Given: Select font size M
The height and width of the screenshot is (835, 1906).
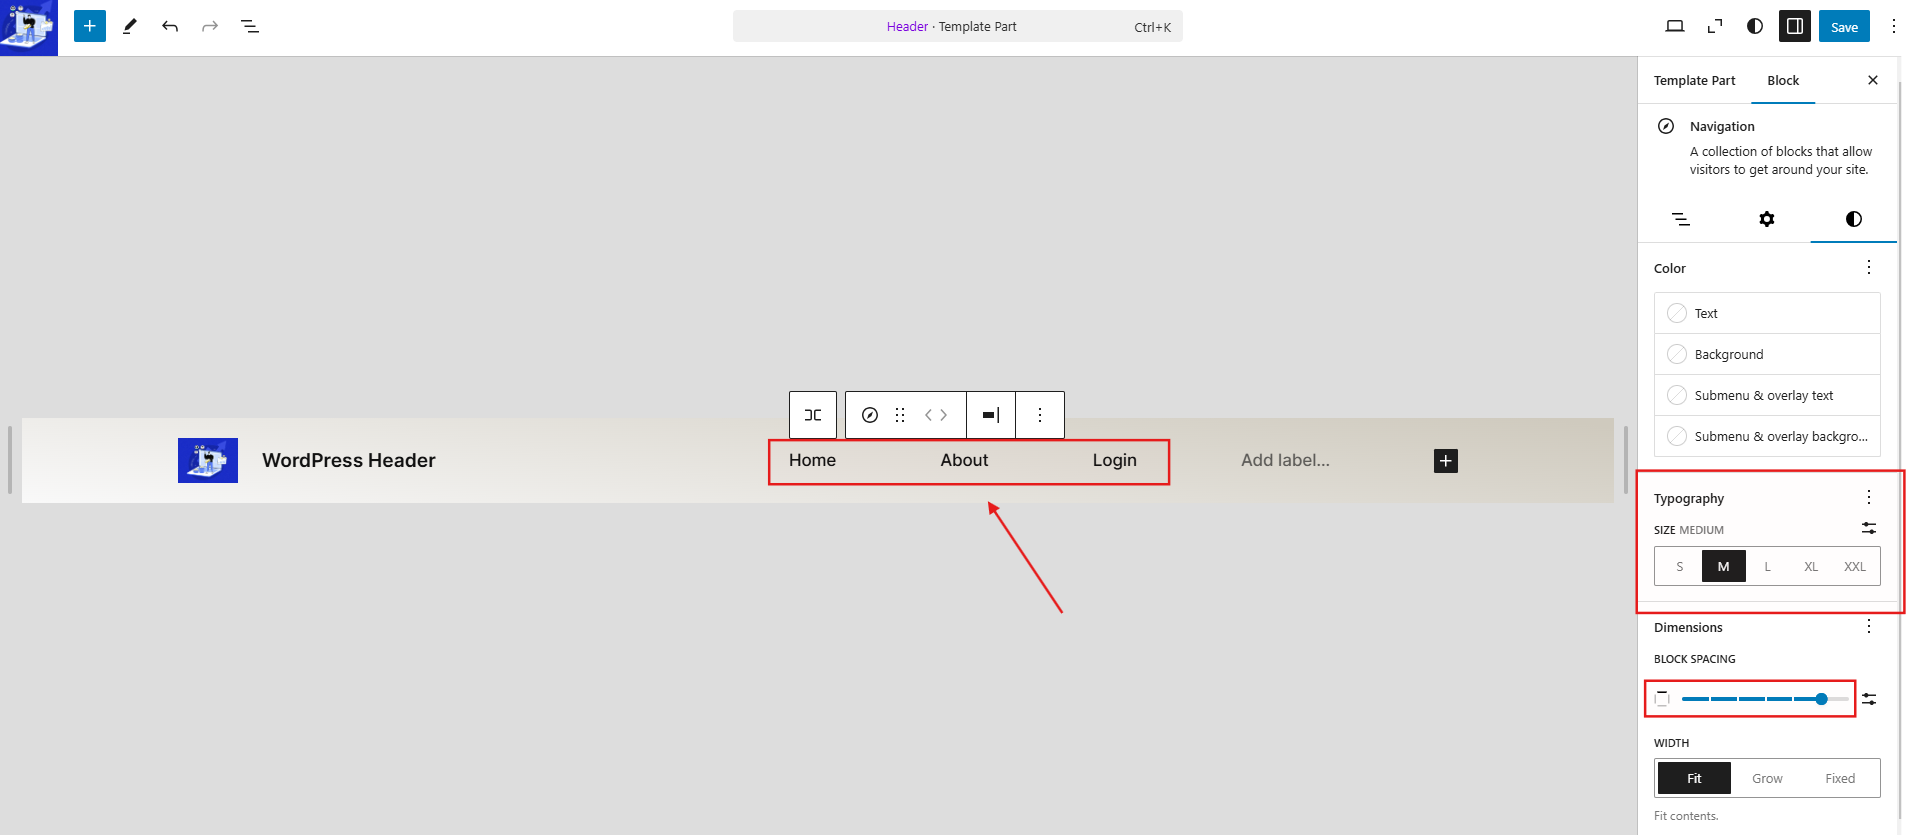Looking at the screenshot, I should [x=1724, y=567].
